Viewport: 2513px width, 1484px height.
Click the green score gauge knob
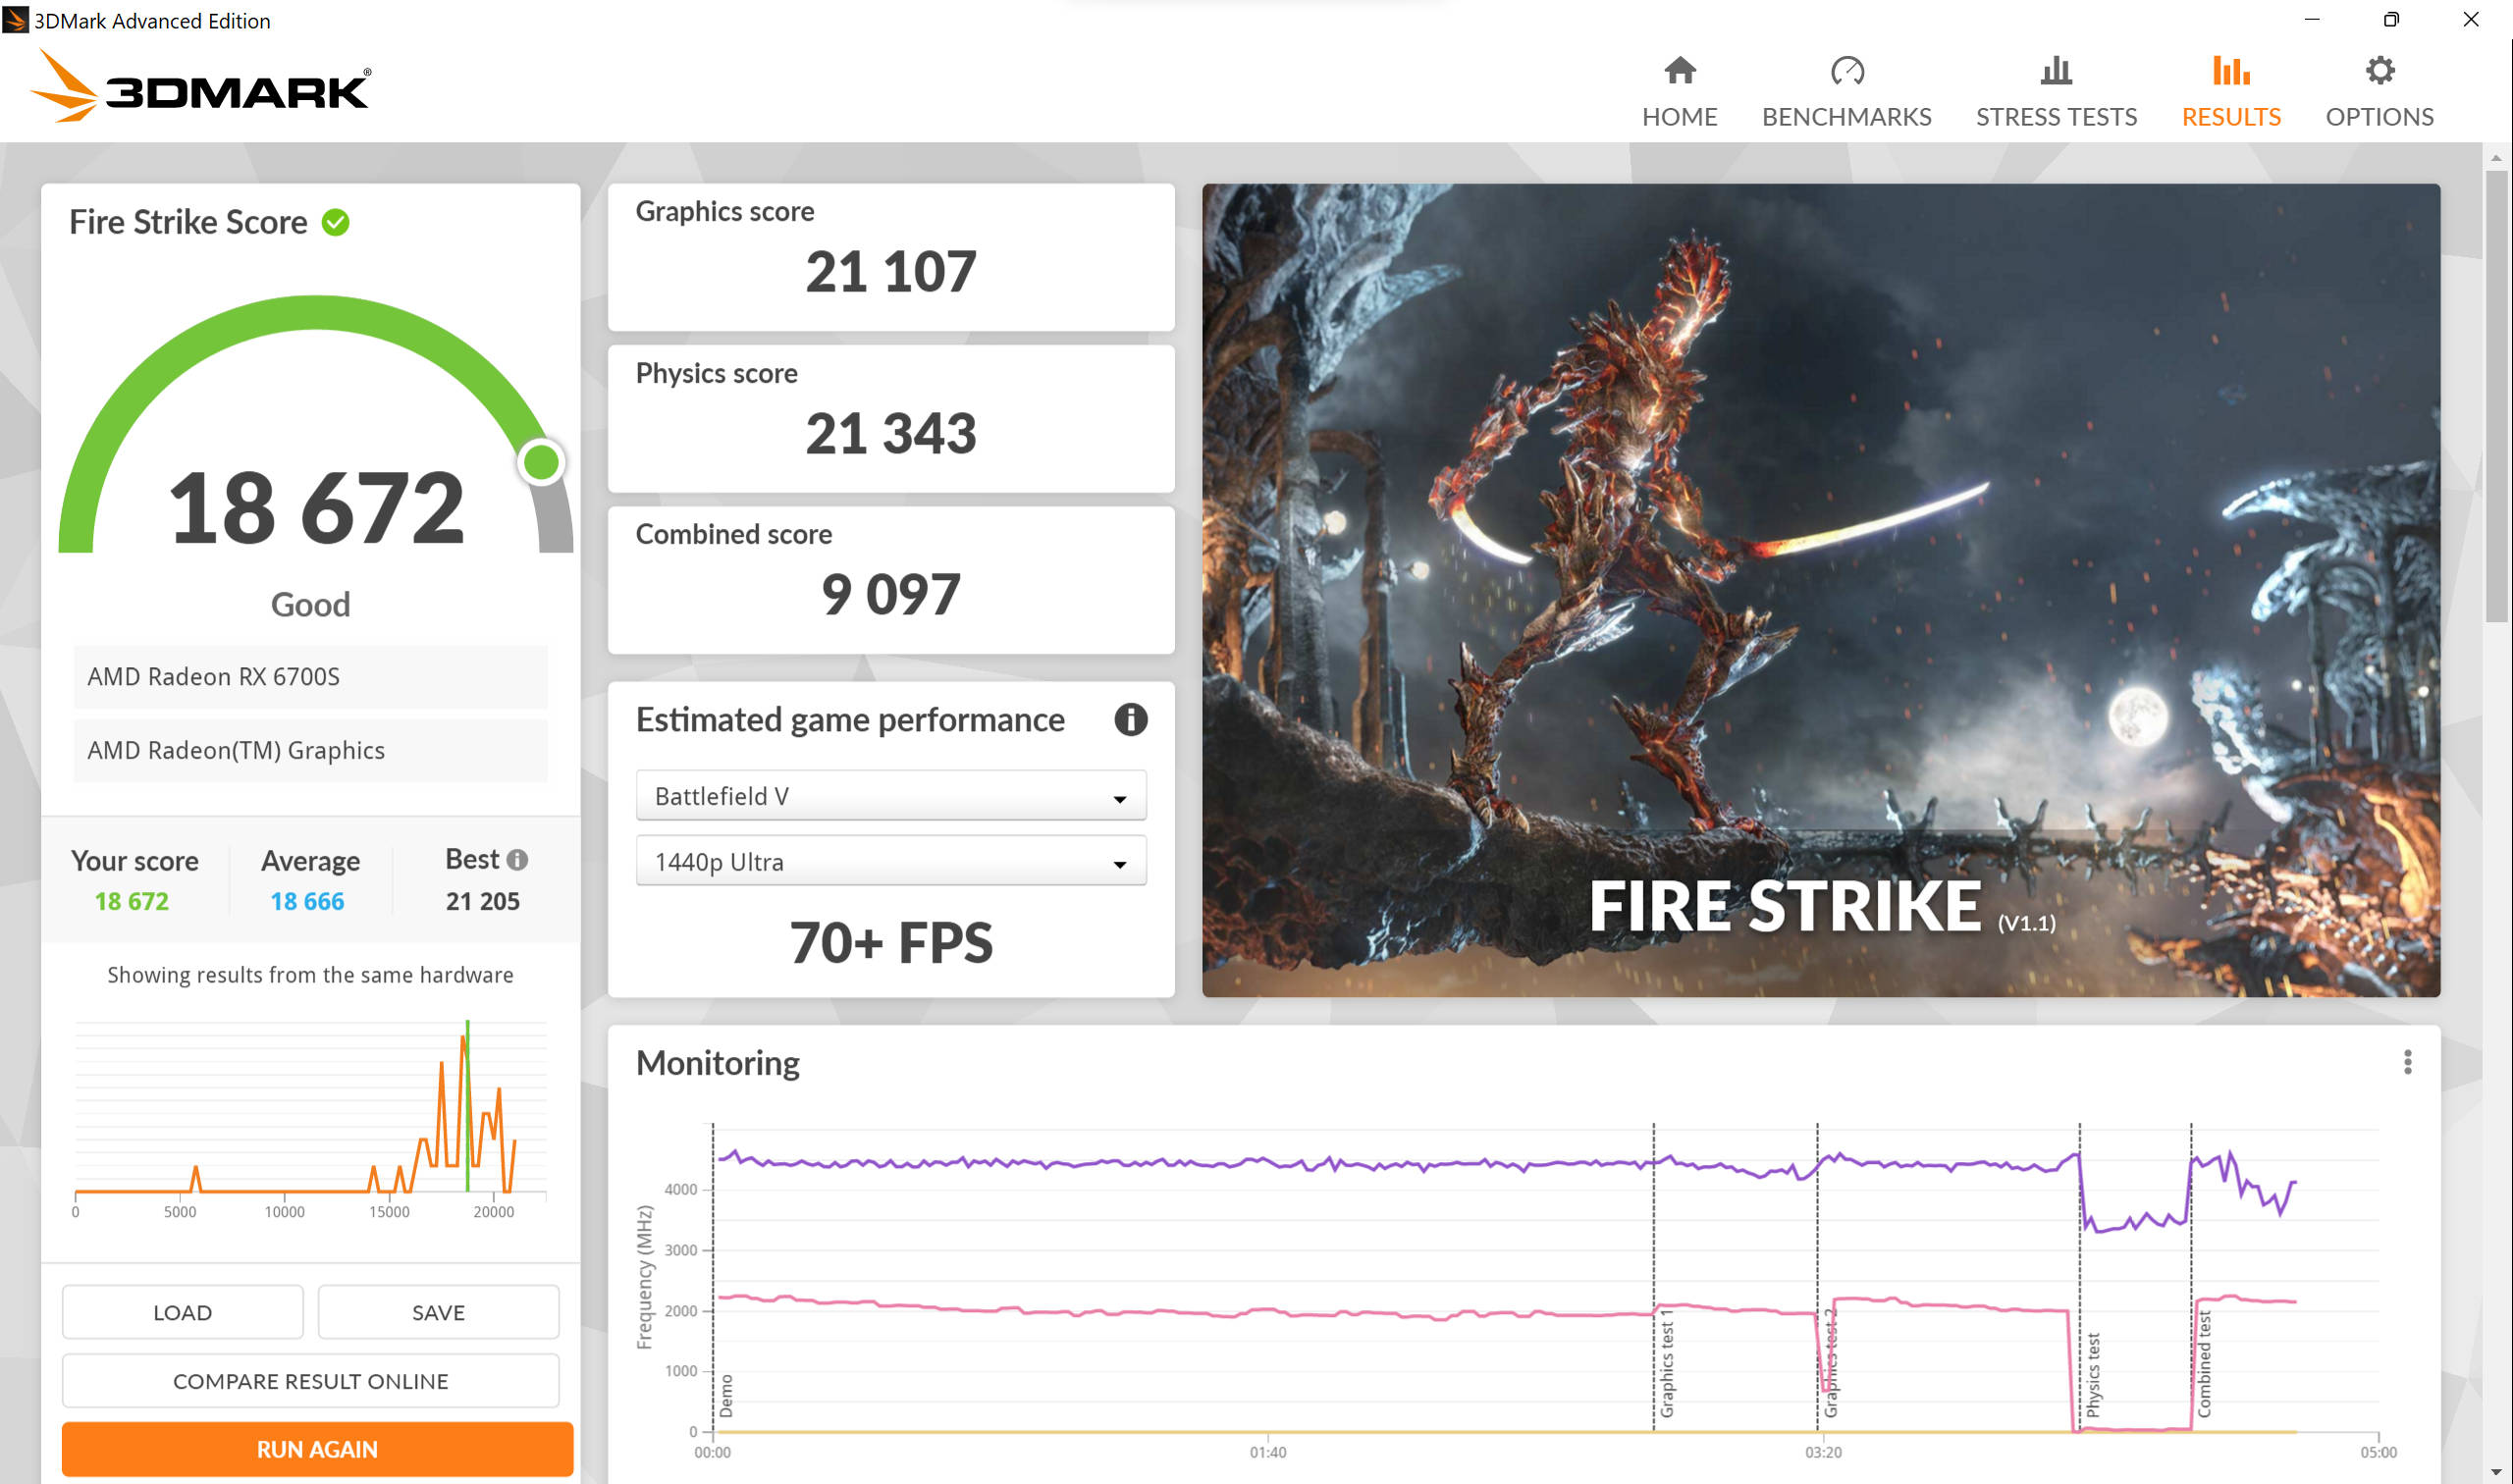pos(542,463)
